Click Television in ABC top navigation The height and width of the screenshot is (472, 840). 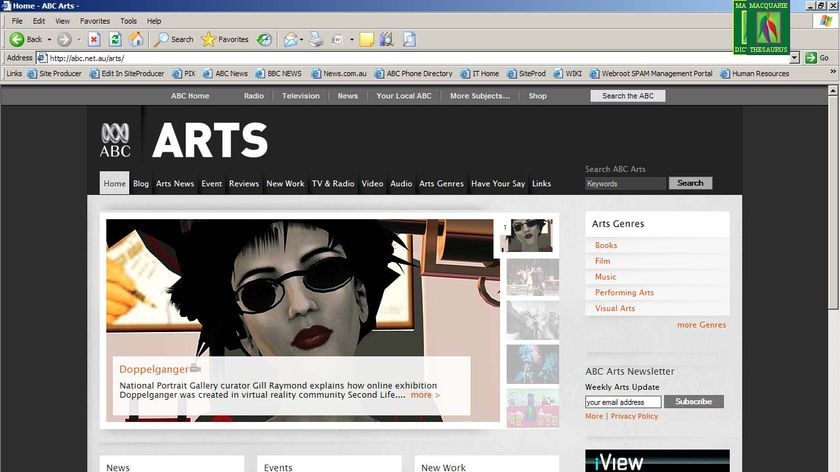click(x=301, y=96)
